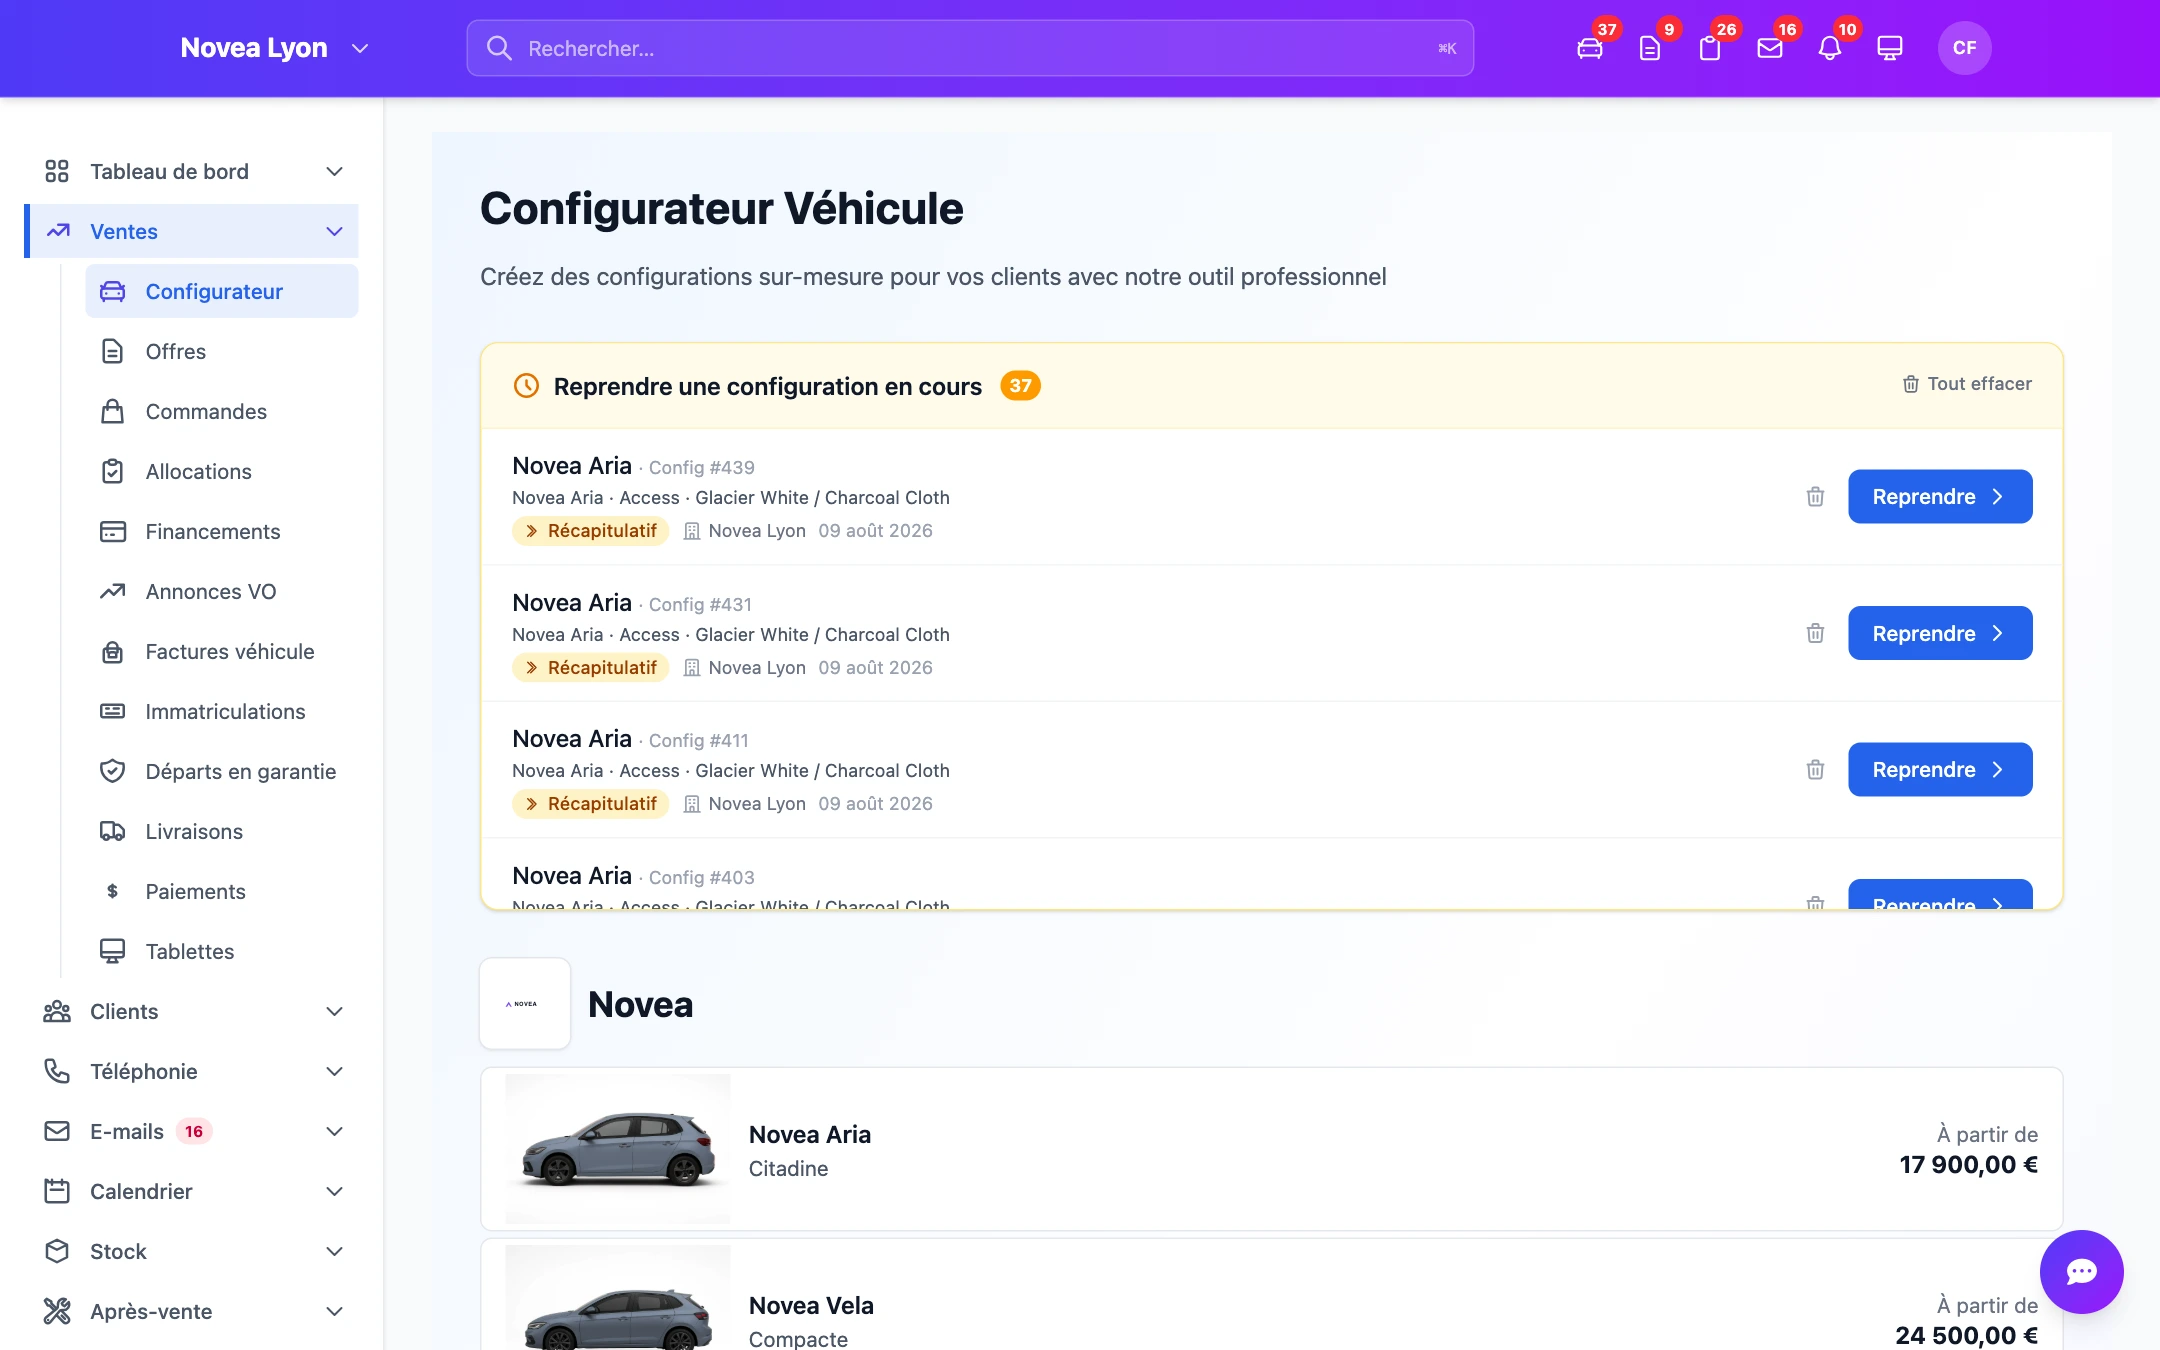The width and height of the screenshot is (2160, 1350).
Task: Click the clock icon beside Reprendre heading
Action: [x=526, y=386]
